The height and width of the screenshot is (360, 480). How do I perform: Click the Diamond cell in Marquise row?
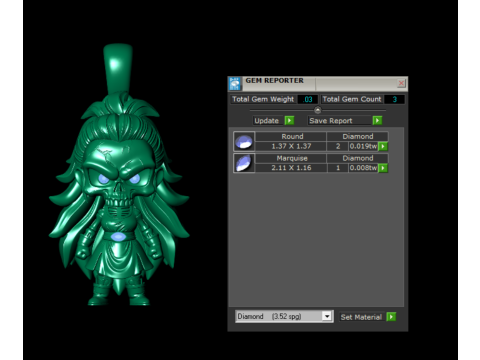click(x=358, y=158)
